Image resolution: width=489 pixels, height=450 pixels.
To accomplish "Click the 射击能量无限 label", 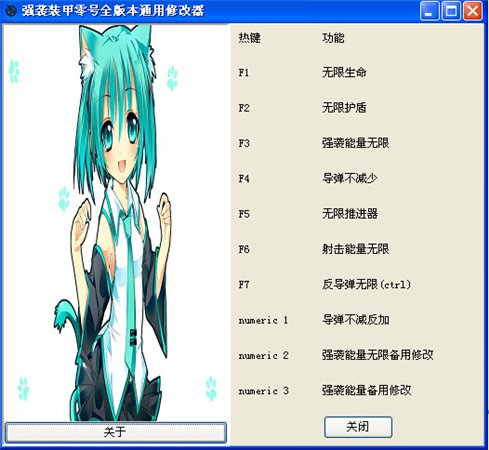I will pyautogui.click(x=355, y=249).
